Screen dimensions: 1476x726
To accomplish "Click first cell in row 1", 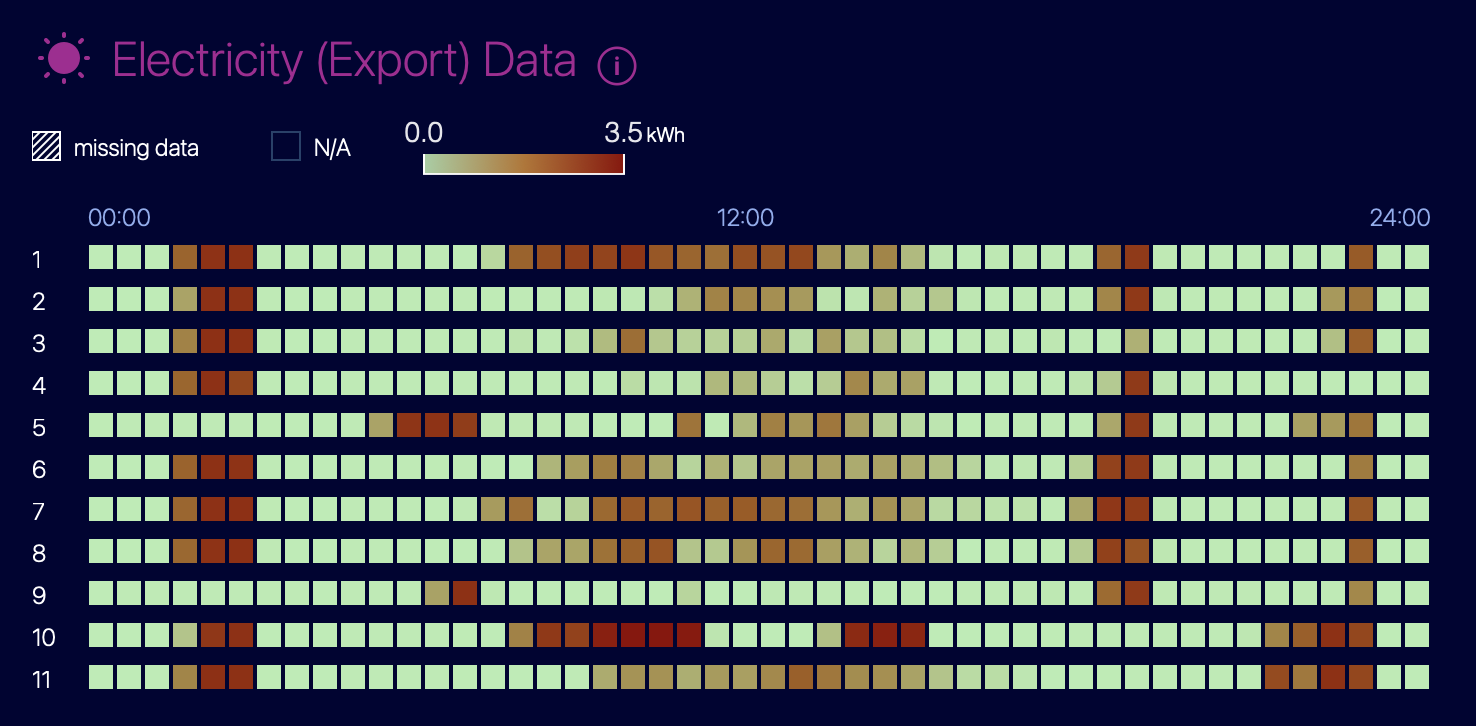I will pyautogui.click(x=101, y=257).
